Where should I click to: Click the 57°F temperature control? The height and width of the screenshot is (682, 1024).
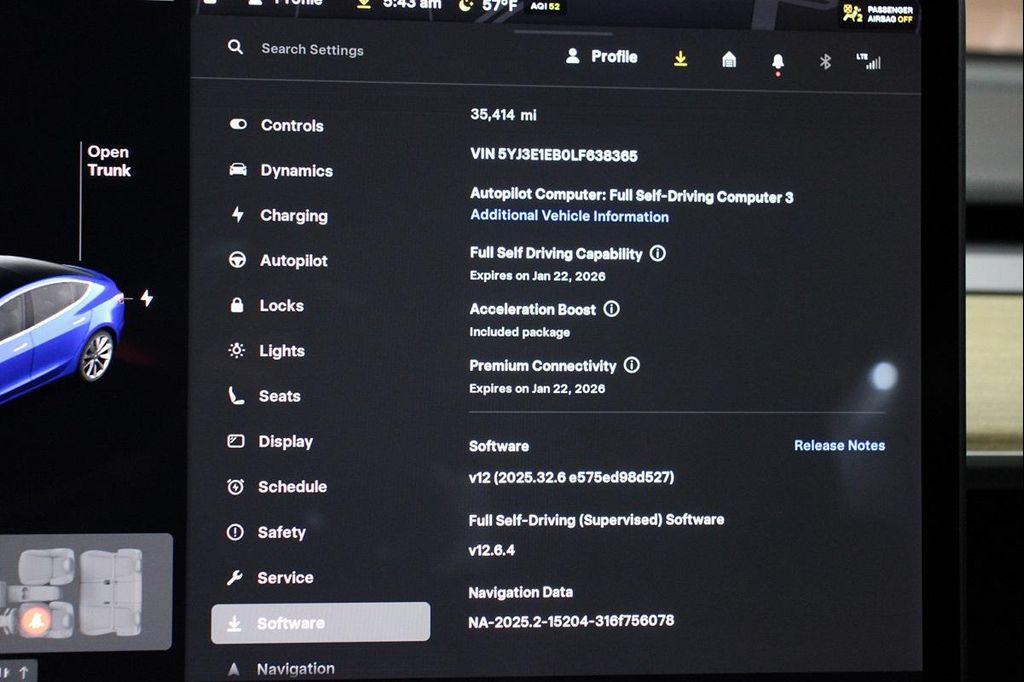pyautogui.click(x=498, y=7)
